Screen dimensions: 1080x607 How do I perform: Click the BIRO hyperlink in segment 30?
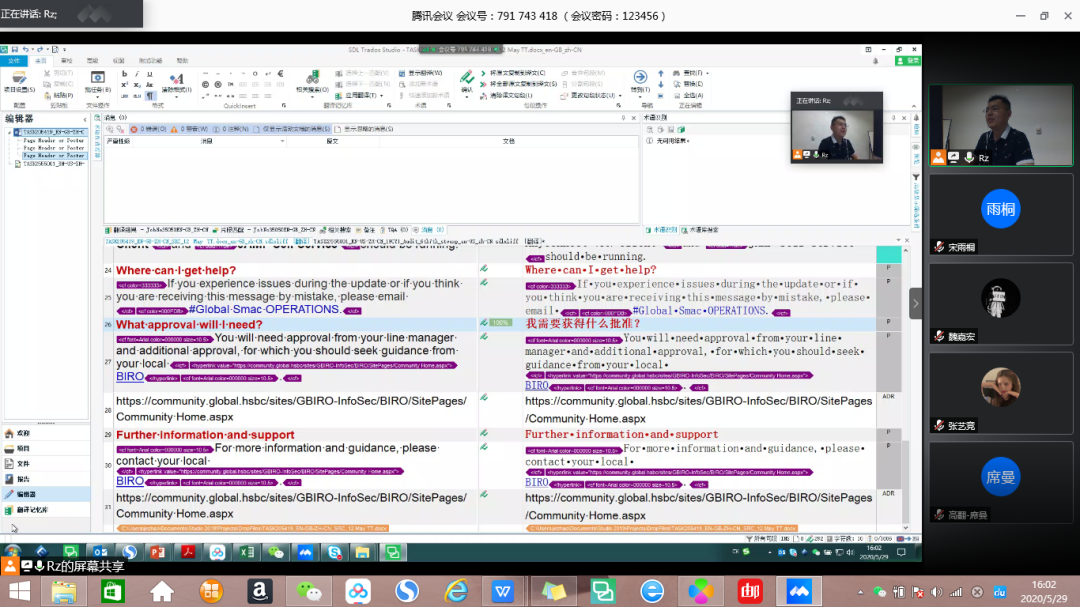click(x=130, y=481)
